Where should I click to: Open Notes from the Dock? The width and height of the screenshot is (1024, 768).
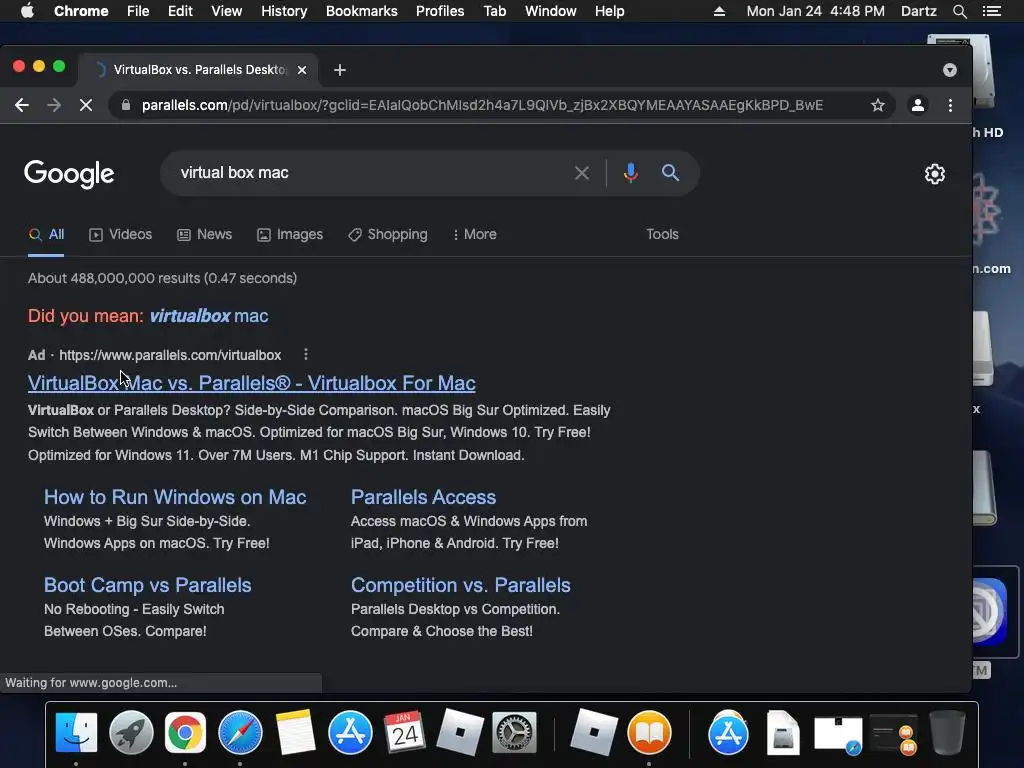click(x=295, y=733)
